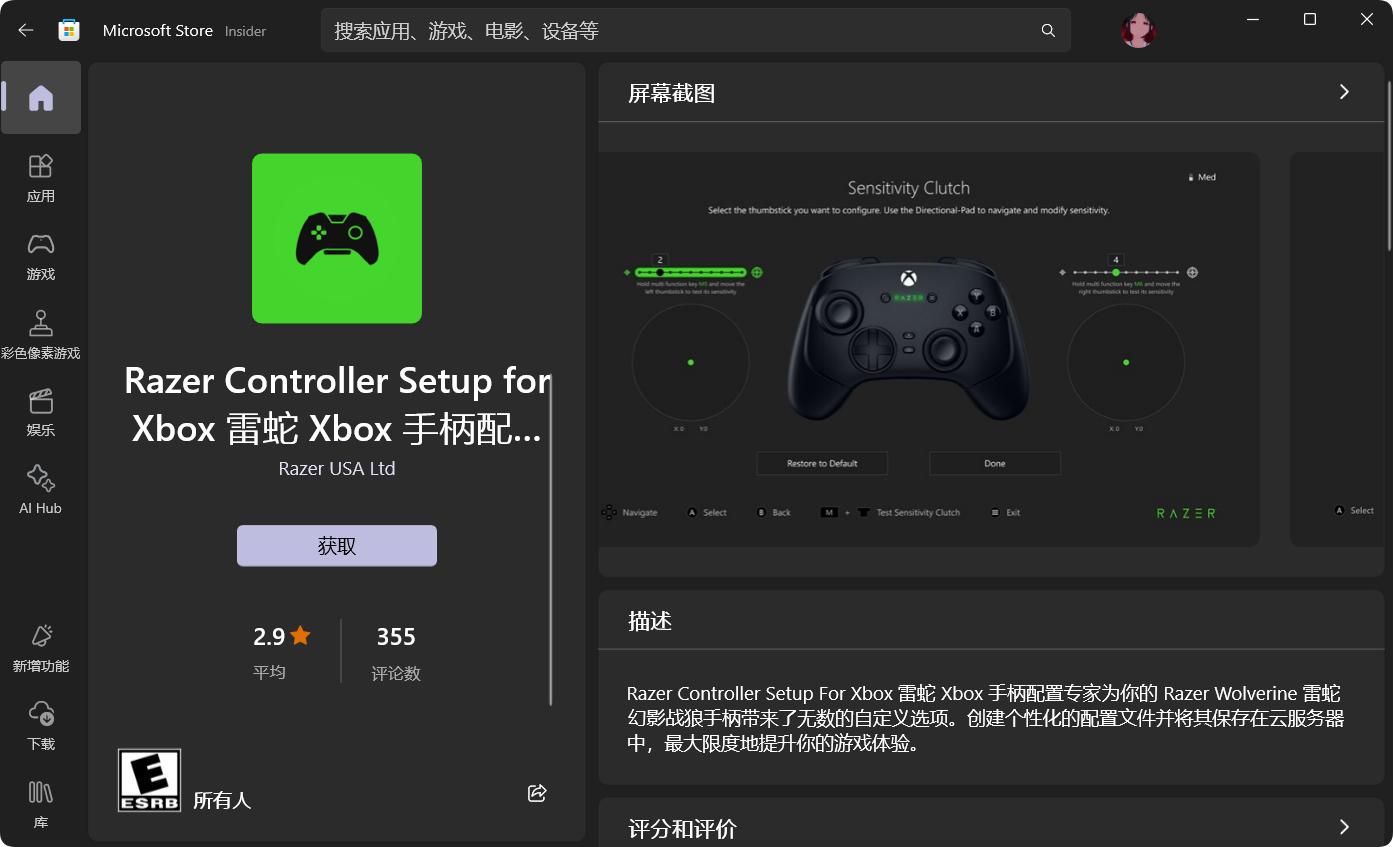1393x847 pixels.
Task: Click the share icon beside ESRB rating
Action: click(x=537, y=793)
